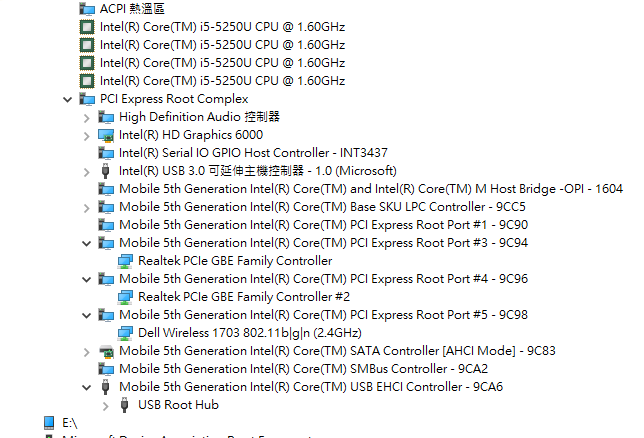Collapse the PCI Express Root Complex node

pyautogui.click(x=67, y=99)
